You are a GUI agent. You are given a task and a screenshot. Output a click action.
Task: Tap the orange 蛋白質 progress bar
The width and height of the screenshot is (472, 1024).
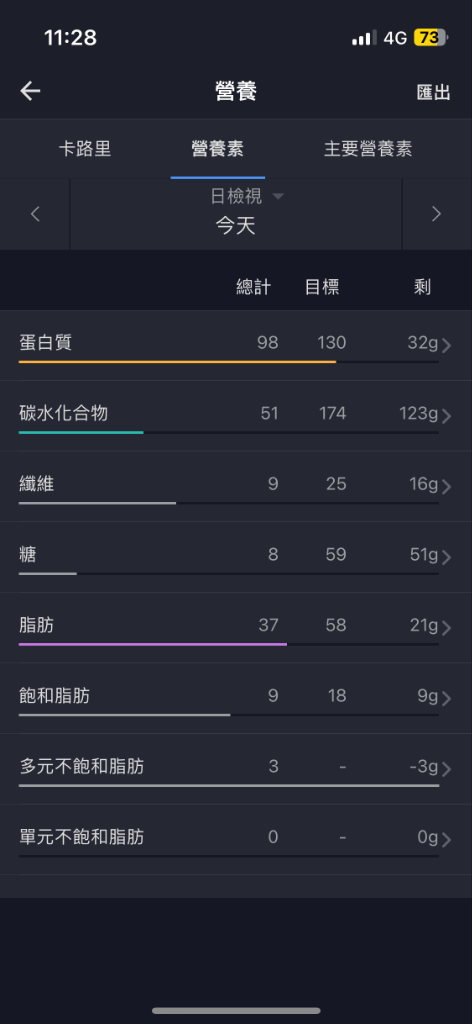click(178, 361)
